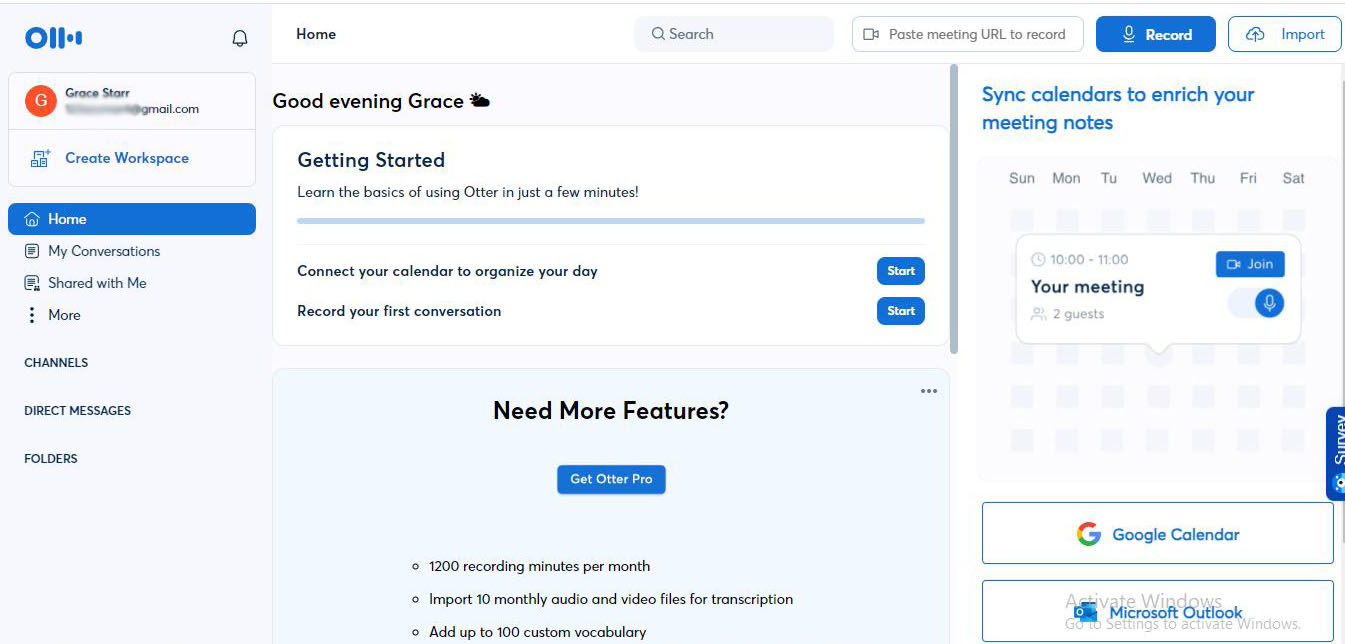Open the Grace Starr account dropdown
Screen dimensions: 1345x644
pos(132,101)
